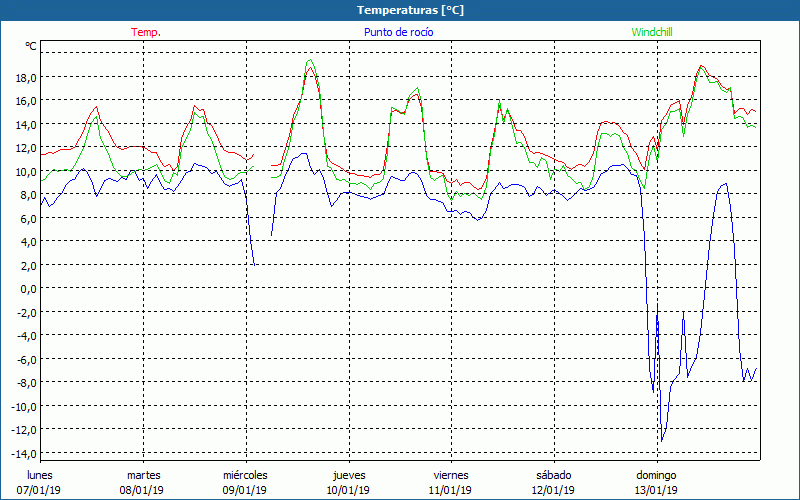Click the 2,0 y-axis value
800x500 pixels.
pyautogui.click(x=29, y=265)
